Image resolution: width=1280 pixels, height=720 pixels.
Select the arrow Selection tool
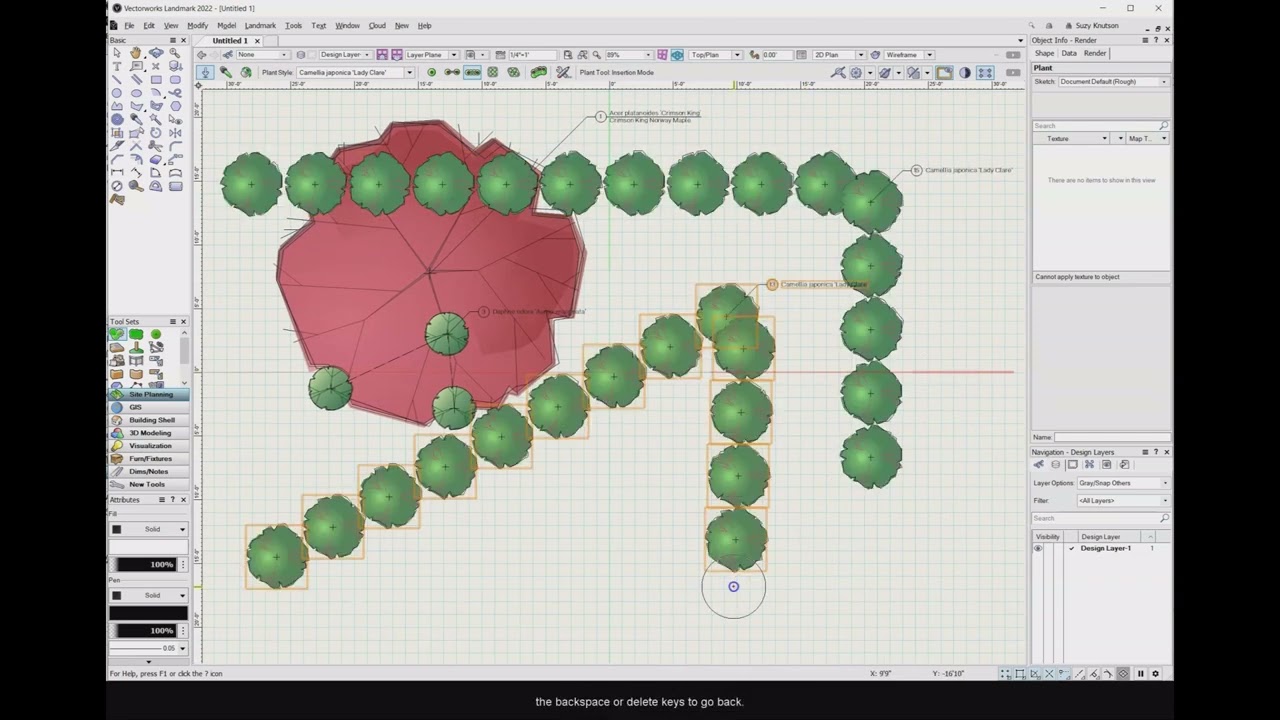[x=117, y=53]
